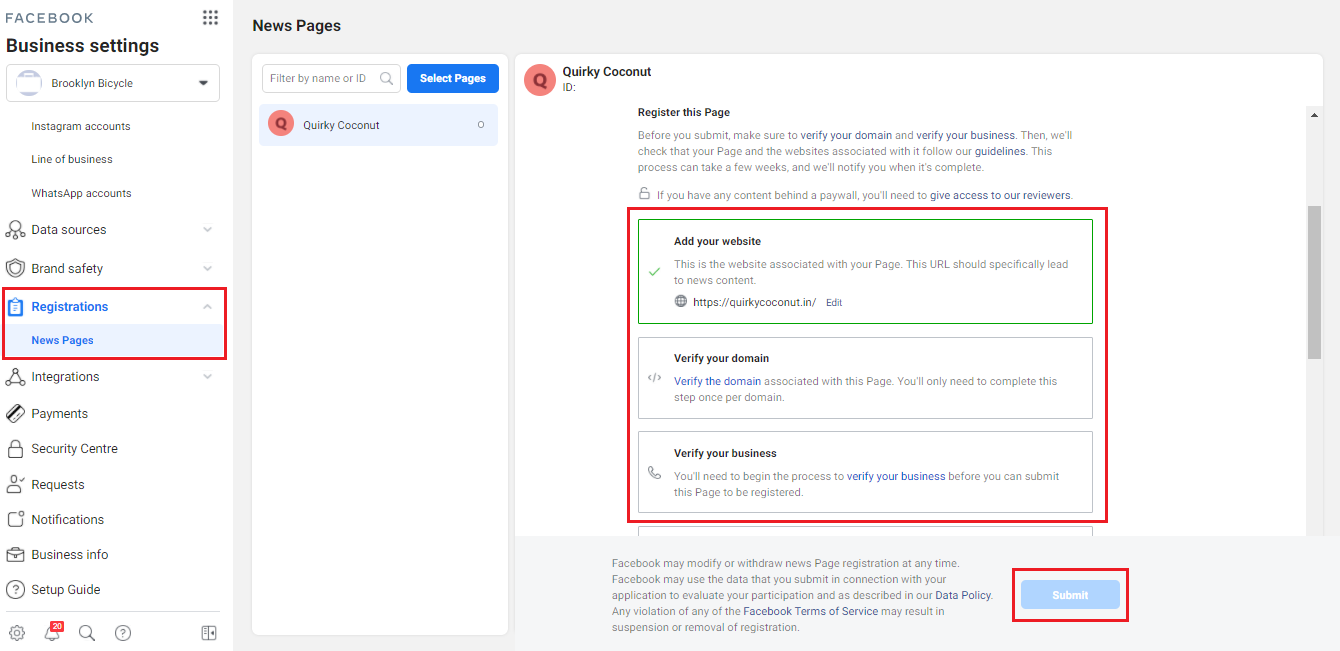Image resolution: width=1340 pixels, height=651 pixels.
Task: Click the status circle on Quirky Coconut row
Action: tap(481, 125)
